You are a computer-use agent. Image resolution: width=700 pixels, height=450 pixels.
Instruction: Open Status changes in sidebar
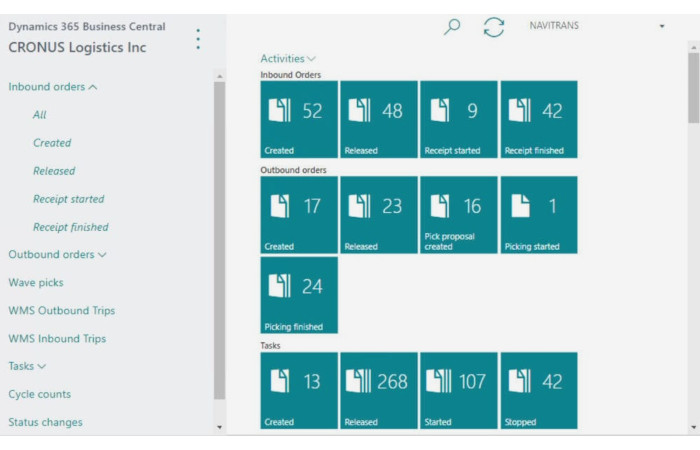tap(45, 422)
